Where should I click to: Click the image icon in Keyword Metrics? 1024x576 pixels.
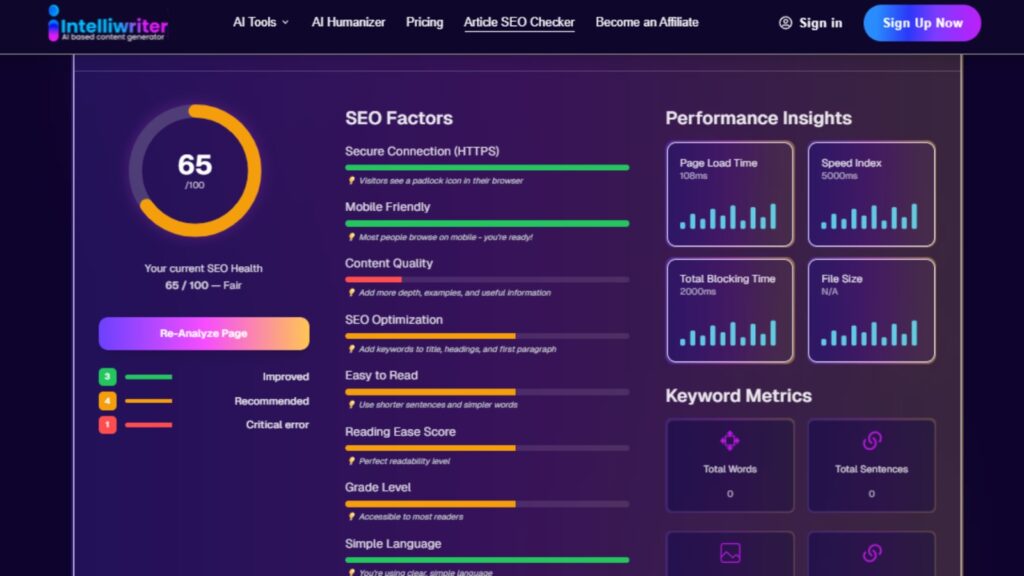pyautogui.click(x=730, y=551)
